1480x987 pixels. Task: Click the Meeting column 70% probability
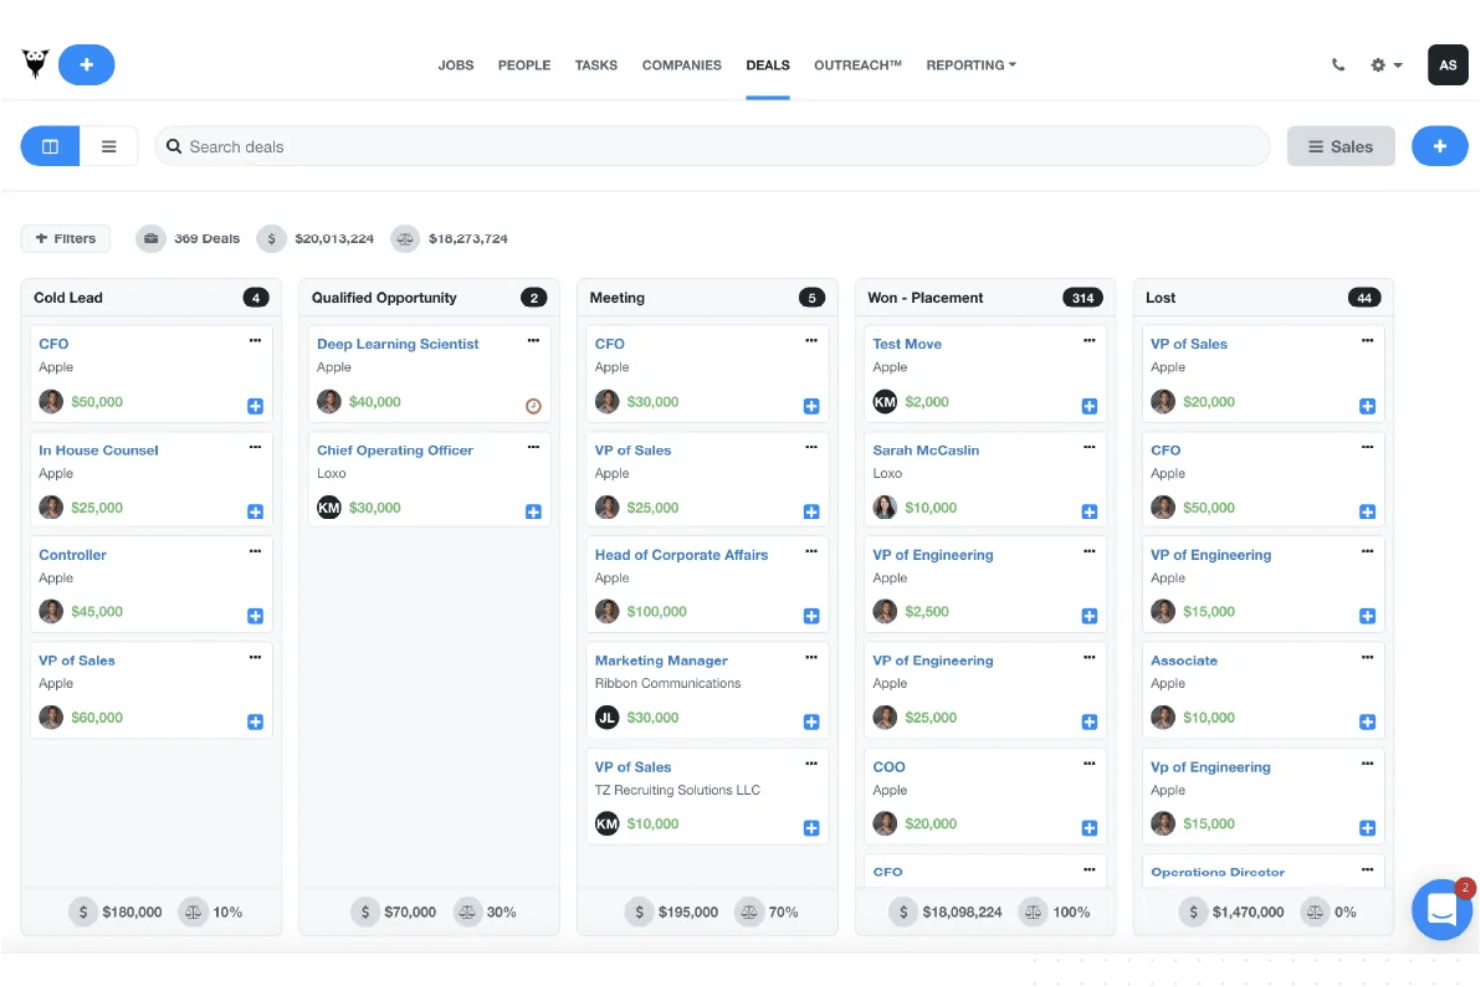pyautogui.click(x=767, y=912)
